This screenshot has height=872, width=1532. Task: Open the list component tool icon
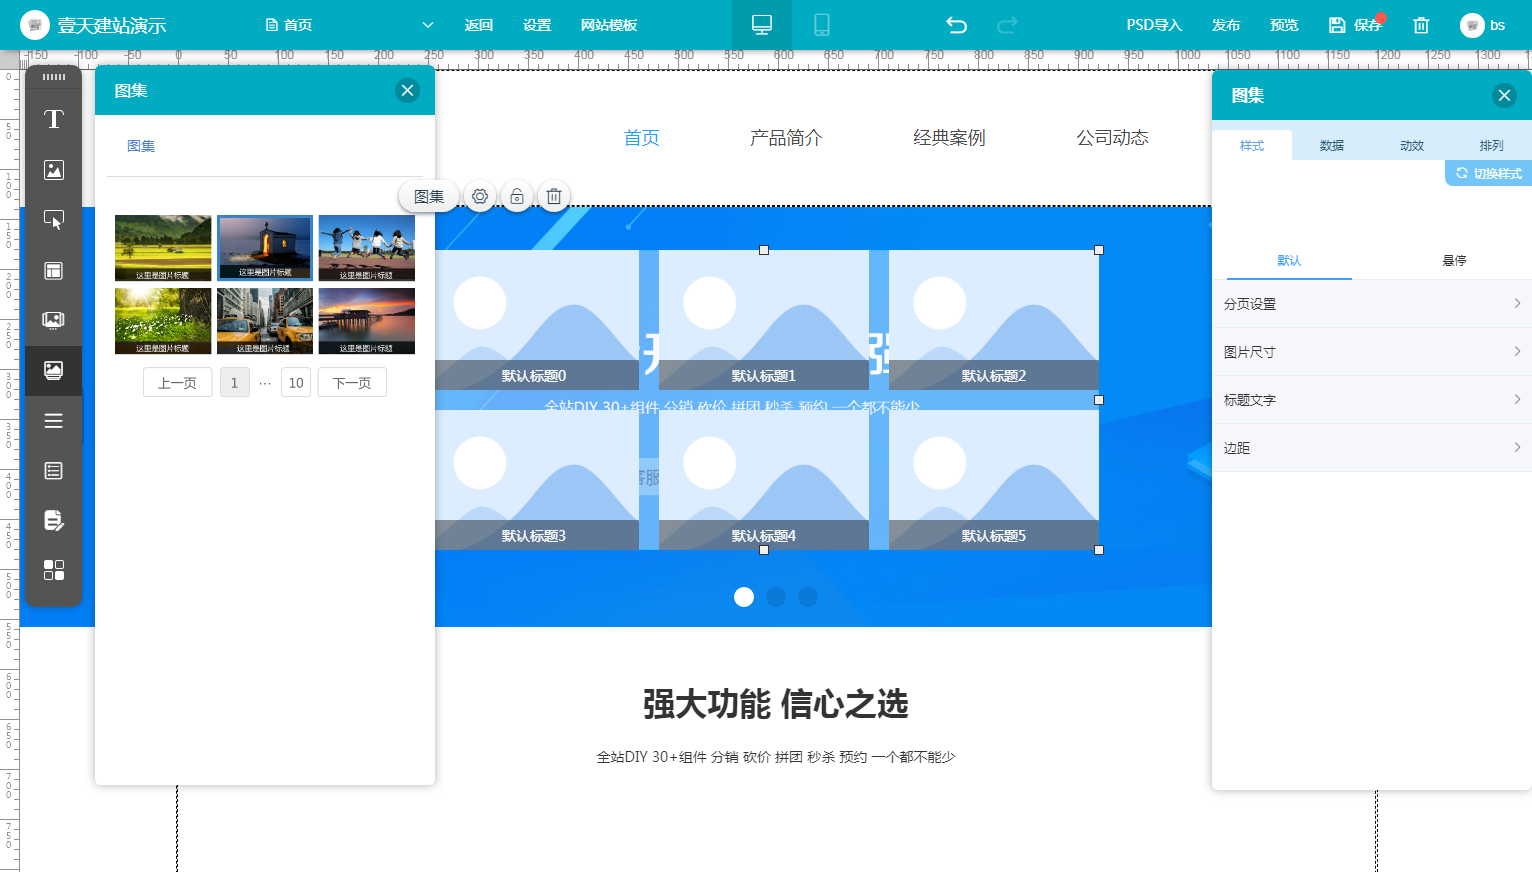(54, 470)
